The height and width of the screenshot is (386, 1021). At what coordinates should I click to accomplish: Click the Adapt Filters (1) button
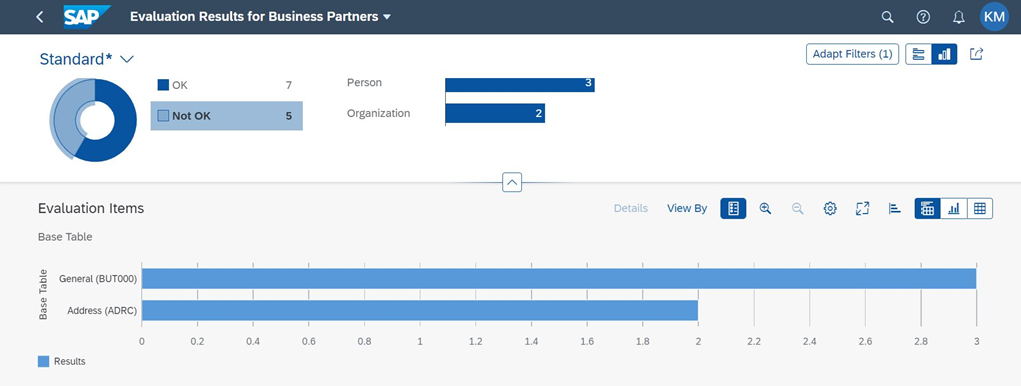pyautogui.click(x=852, y=54)
